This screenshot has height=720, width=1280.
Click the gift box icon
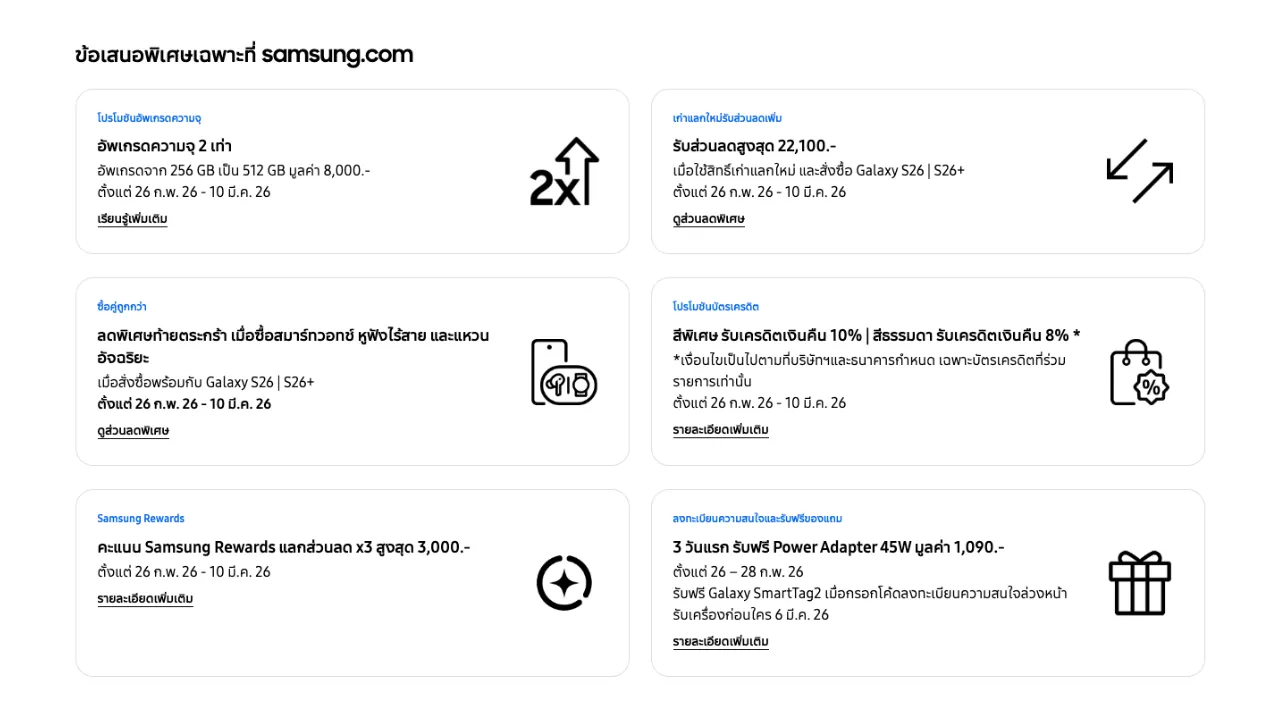pyautogui.click(x=1139, y=583)
